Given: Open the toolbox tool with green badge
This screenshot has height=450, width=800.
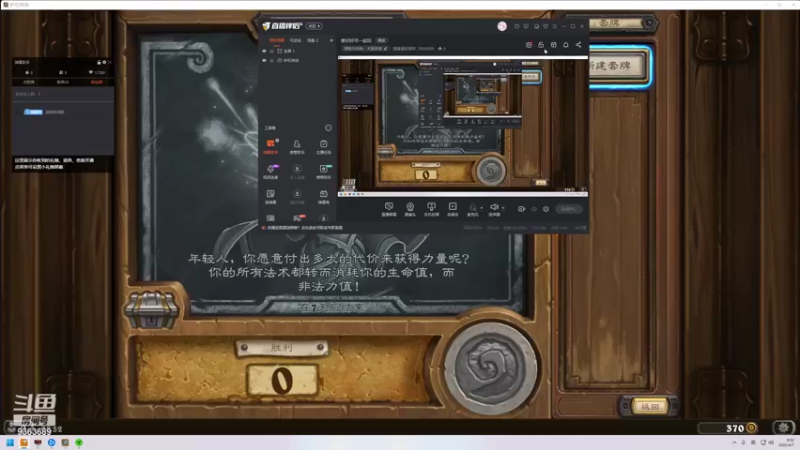Looking at the screenshot, I should (323, 171).
